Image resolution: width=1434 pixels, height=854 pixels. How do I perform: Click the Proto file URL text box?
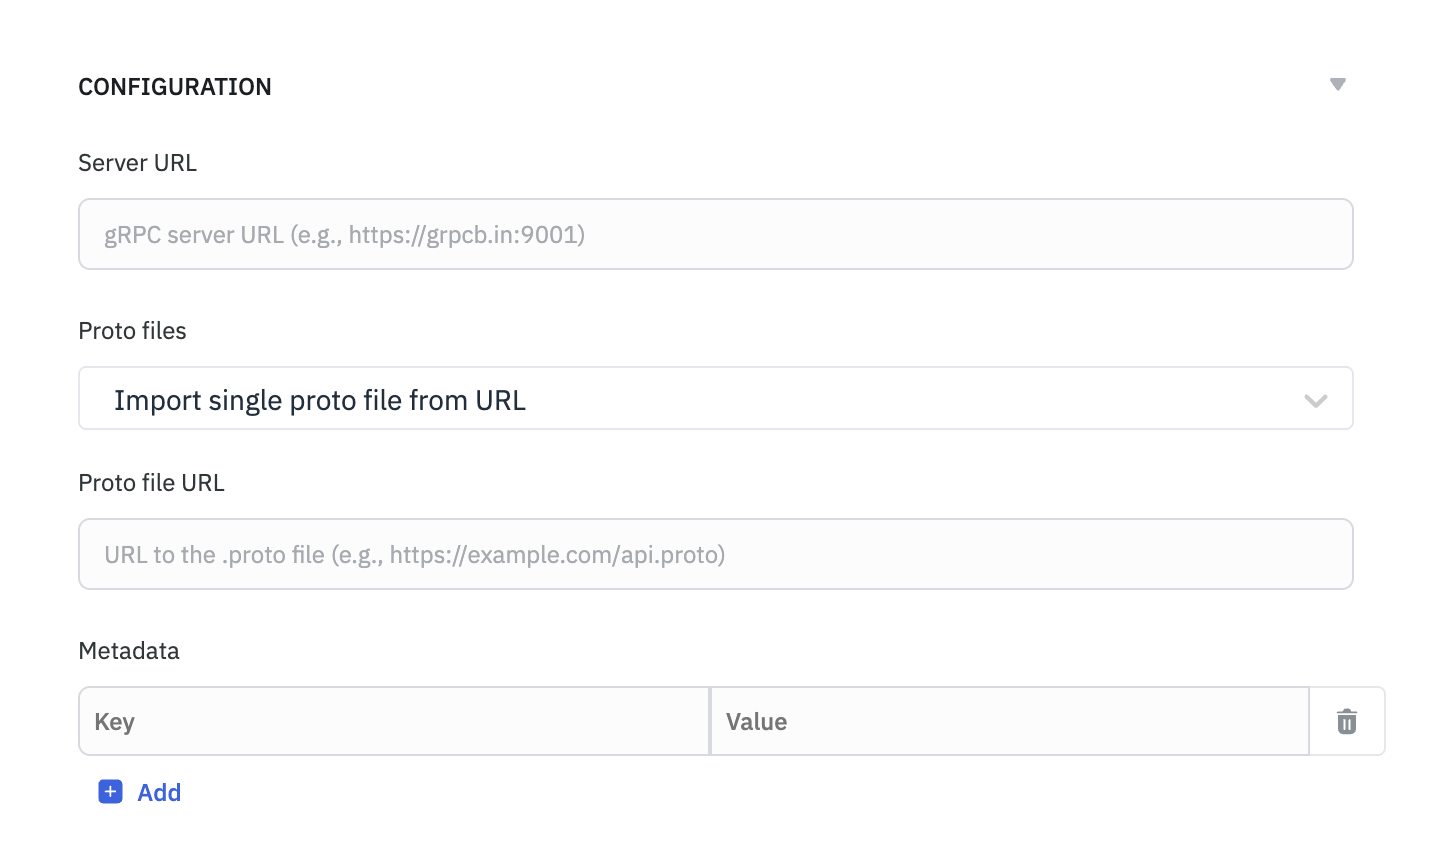[x=715, y=554]
